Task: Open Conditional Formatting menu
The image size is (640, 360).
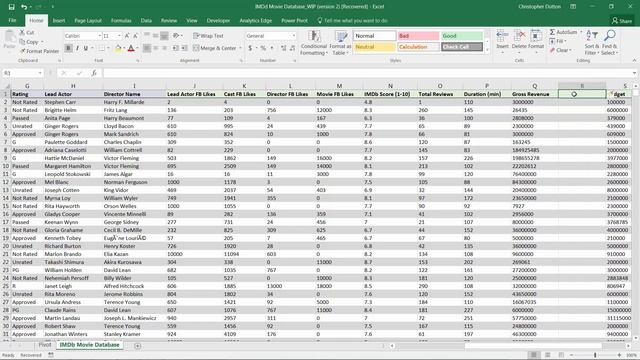Action: coord(313,42)
